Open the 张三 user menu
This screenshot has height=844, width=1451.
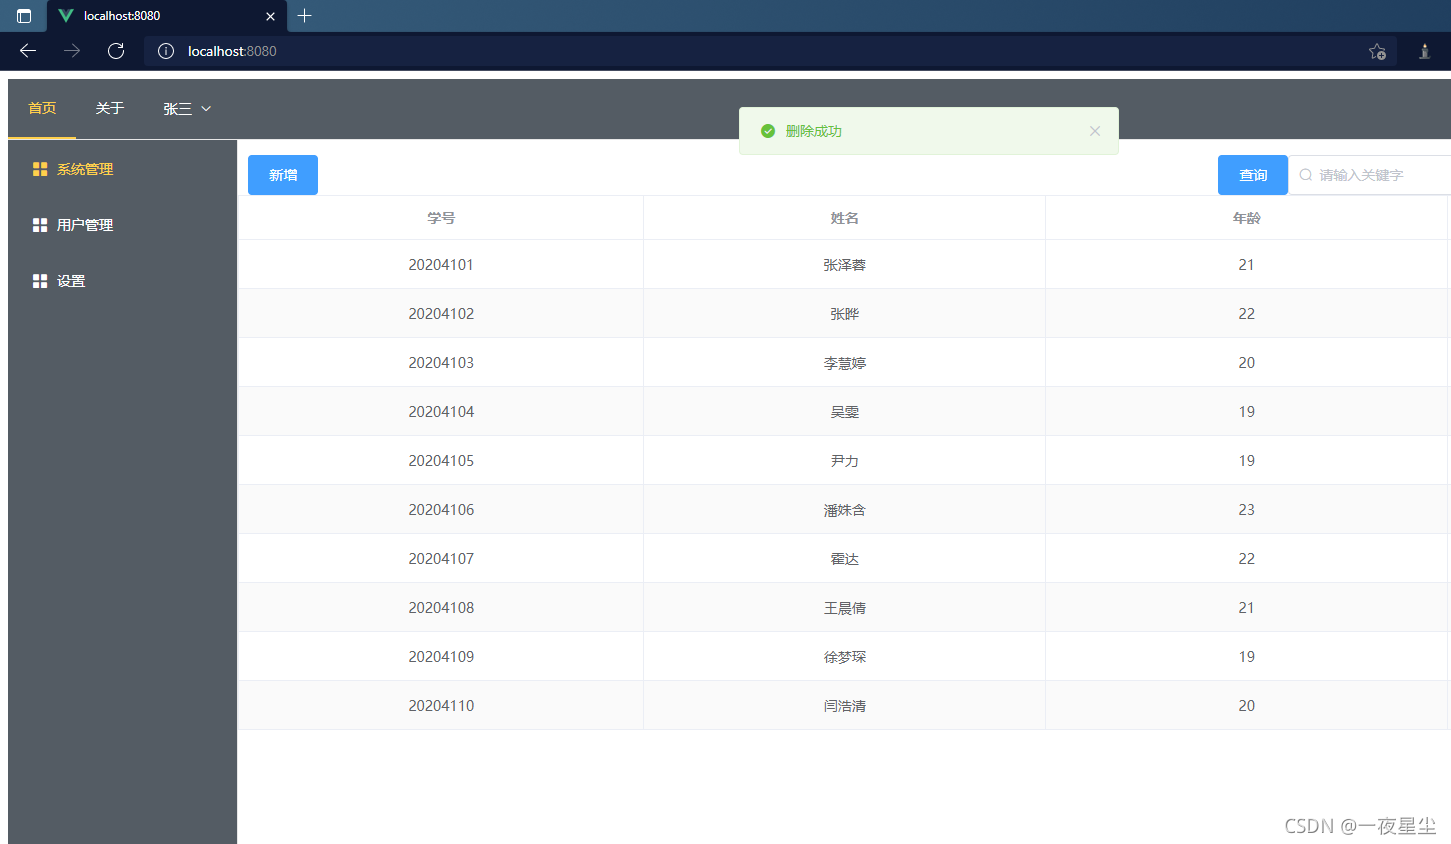point(187,109)
